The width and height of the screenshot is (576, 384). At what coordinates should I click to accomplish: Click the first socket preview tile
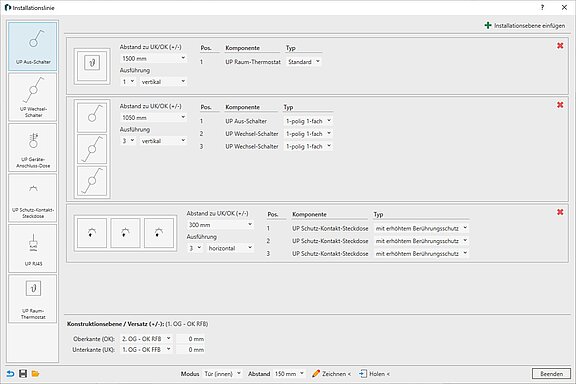[x=92, y=233]
